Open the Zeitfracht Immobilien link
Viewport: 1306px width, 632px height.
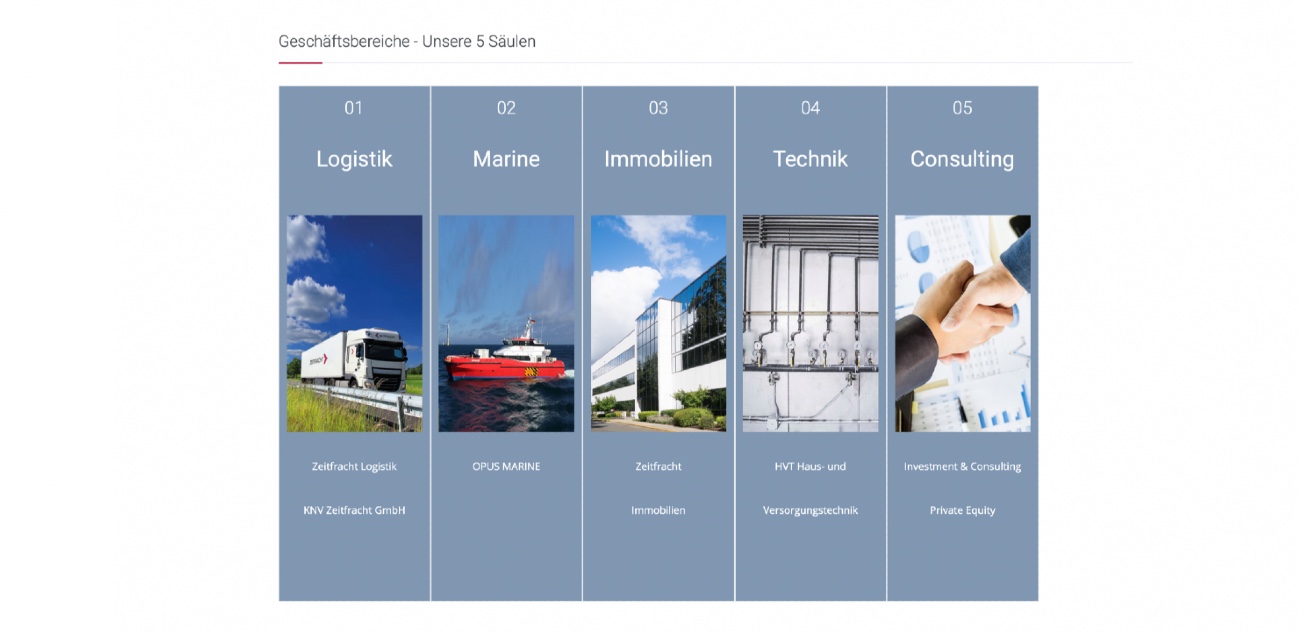658,488
